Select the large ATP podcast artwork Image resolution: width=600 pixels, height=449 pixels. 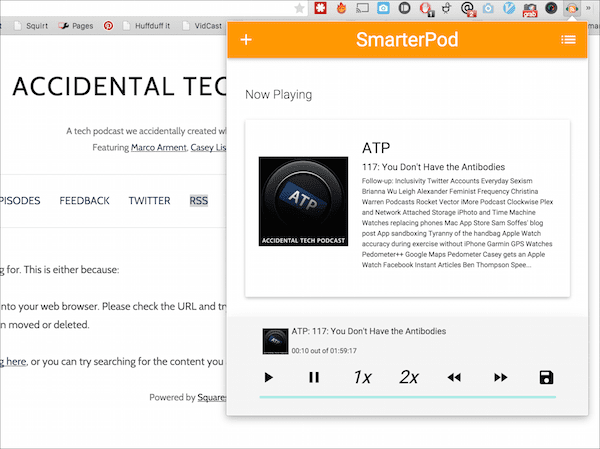pos(303,201)
